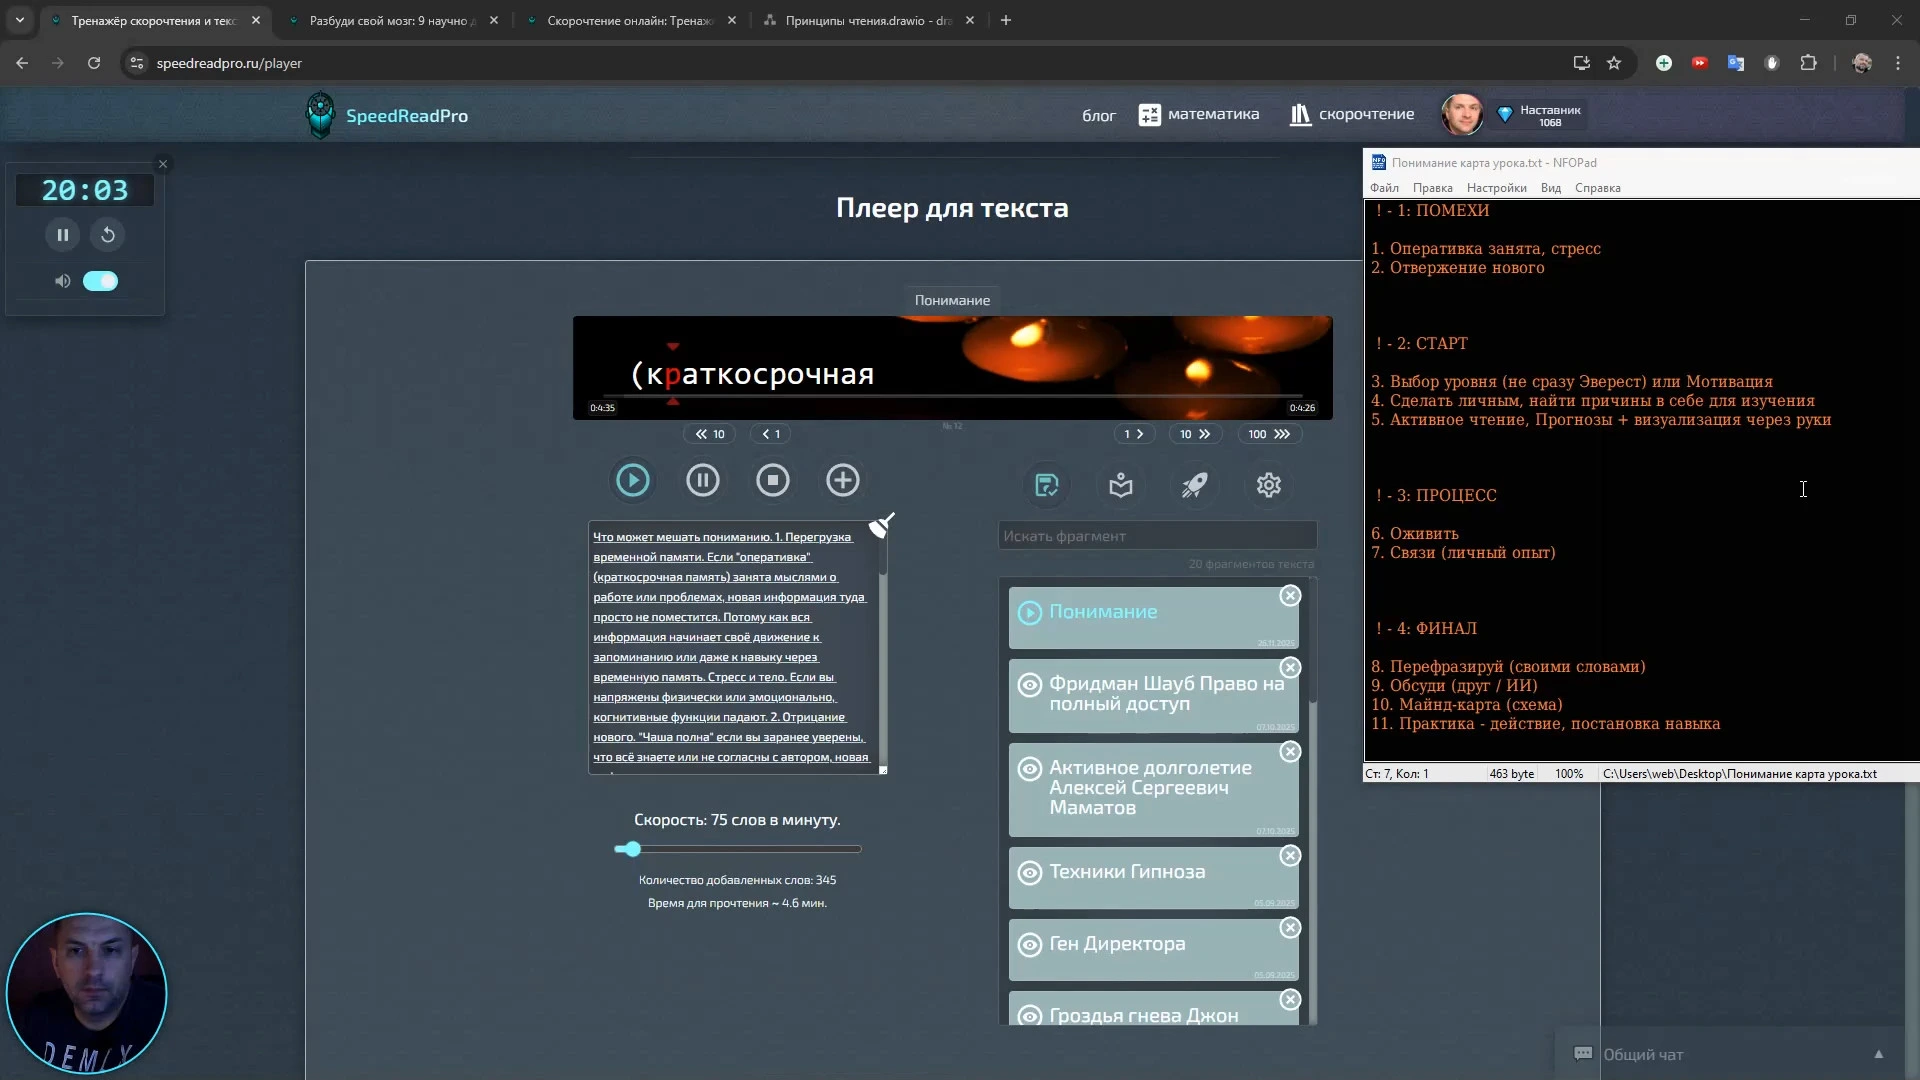Click the translate extension icon
Viewport: 1920px width, 1080px height.
click(1736, 63)
